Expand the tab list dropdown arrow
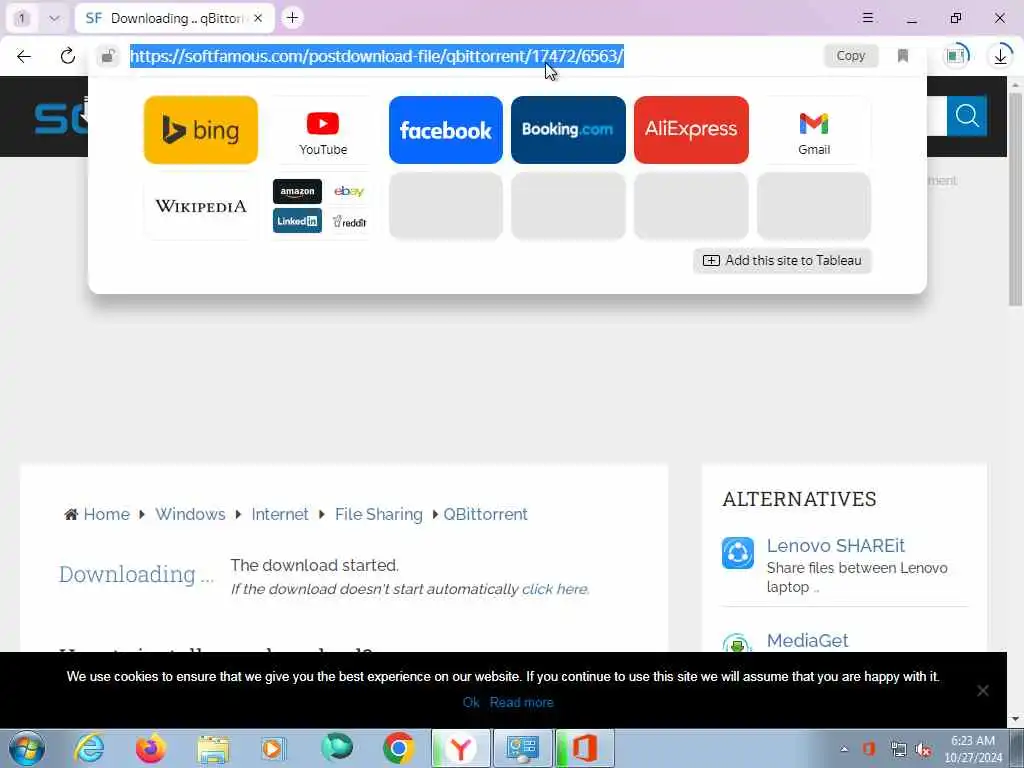This screenshot has width=1024, height=768. (54, 18)
